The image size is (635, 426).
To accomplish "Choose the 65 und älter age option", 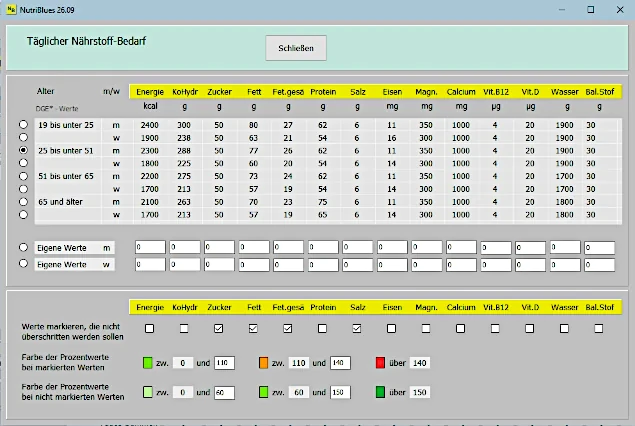I will (23, 201).
